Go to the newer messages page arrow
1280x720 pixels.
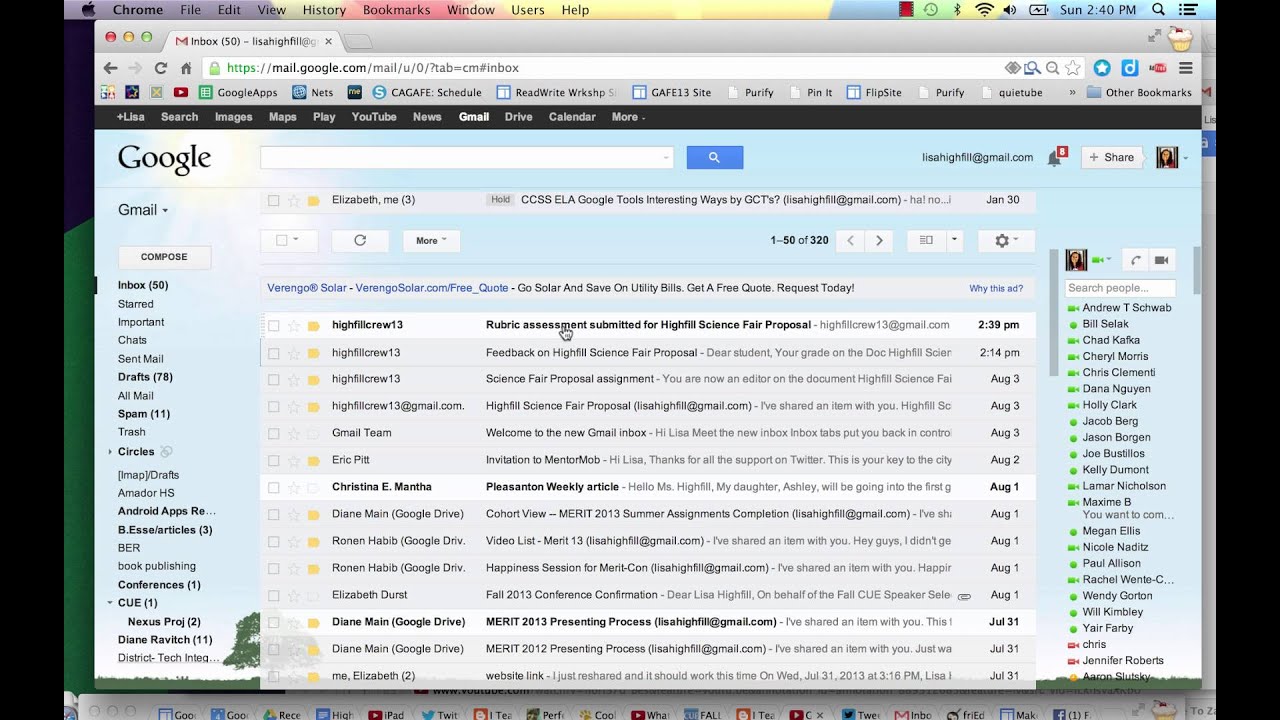click(850, 240)
